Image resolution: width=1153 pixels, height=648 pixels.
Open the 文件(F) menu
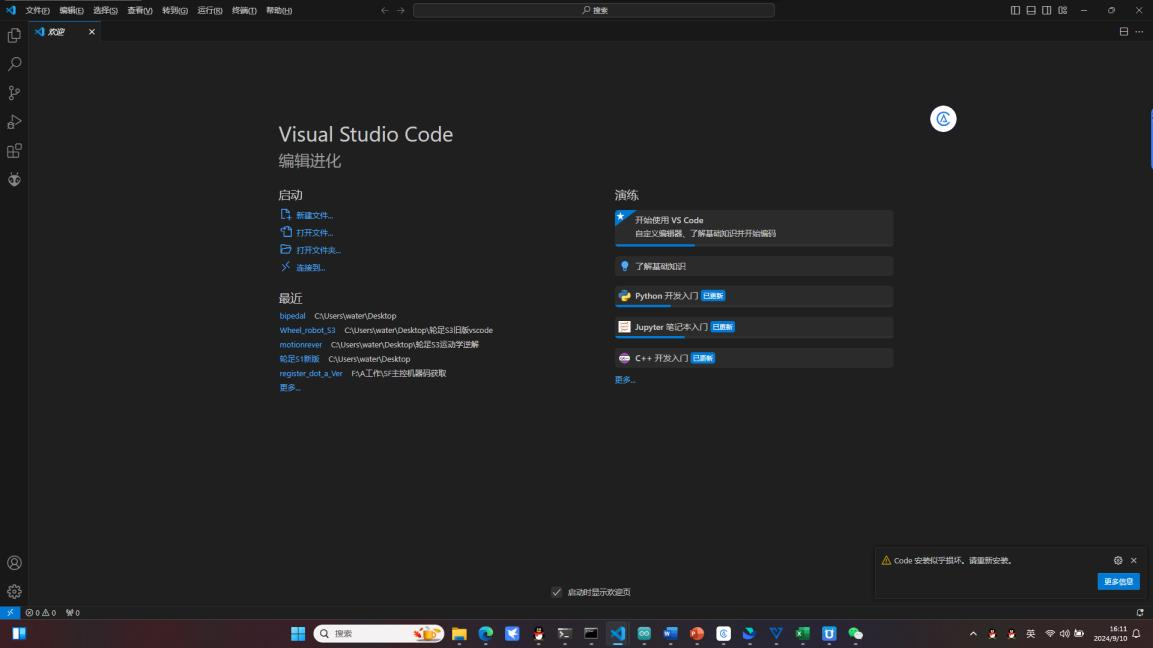click(x=37, y=10)
